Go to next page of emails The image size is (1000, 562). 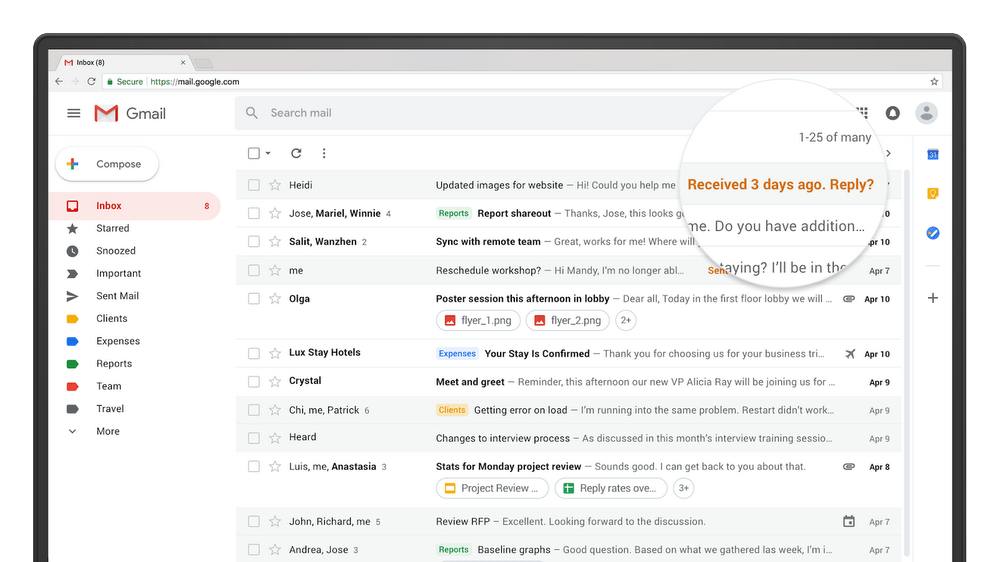[888, 153]
